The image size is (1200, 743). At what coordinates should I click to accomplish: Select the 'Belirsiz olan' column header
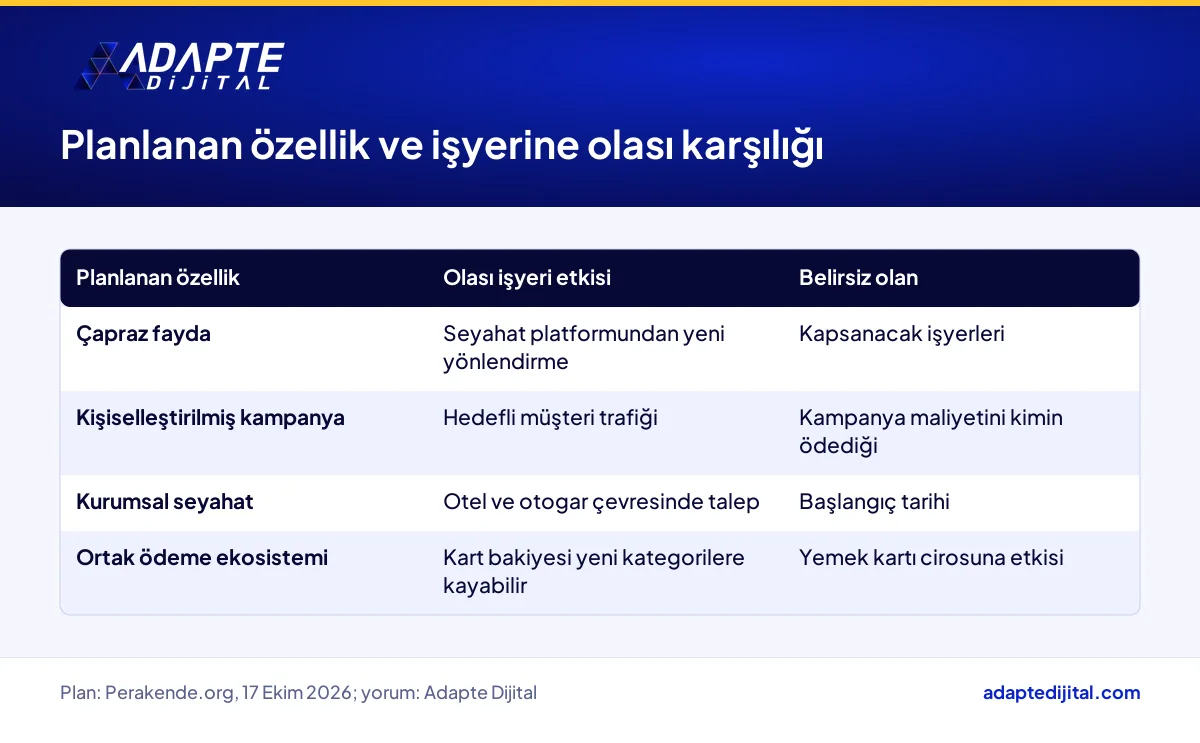pos(858,278)
